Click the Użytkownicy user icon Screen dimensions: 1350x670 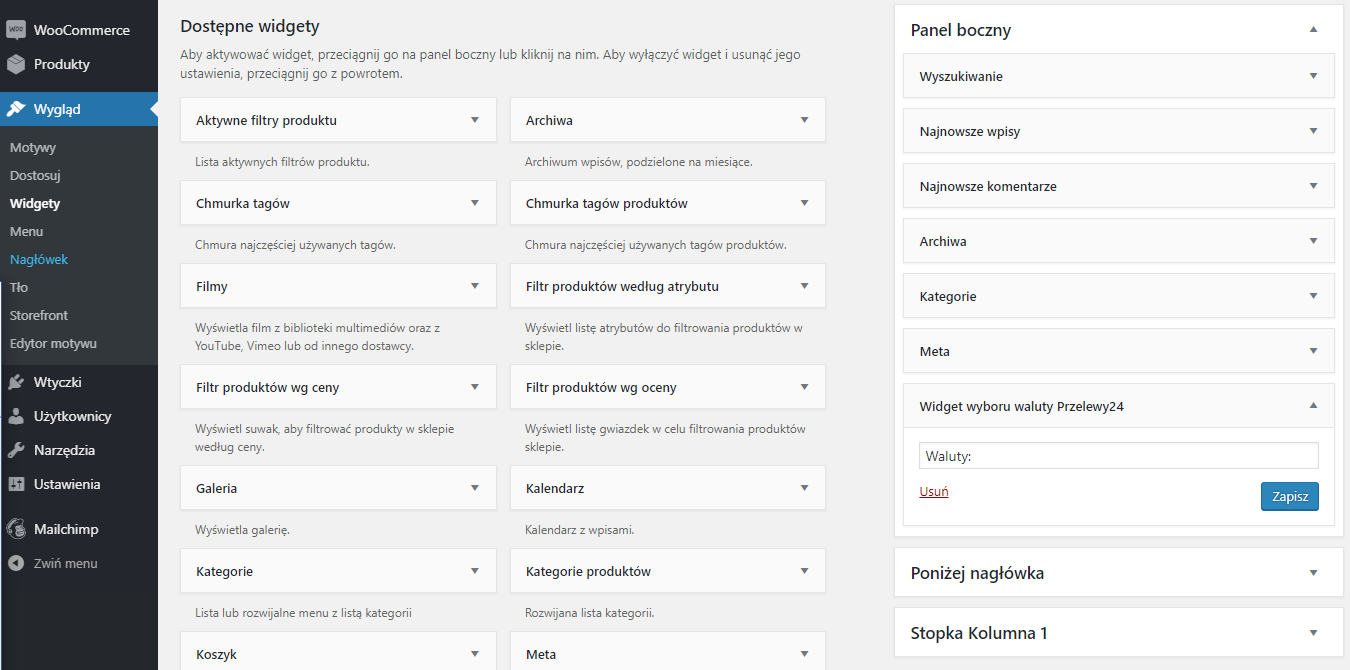(16, 416)
